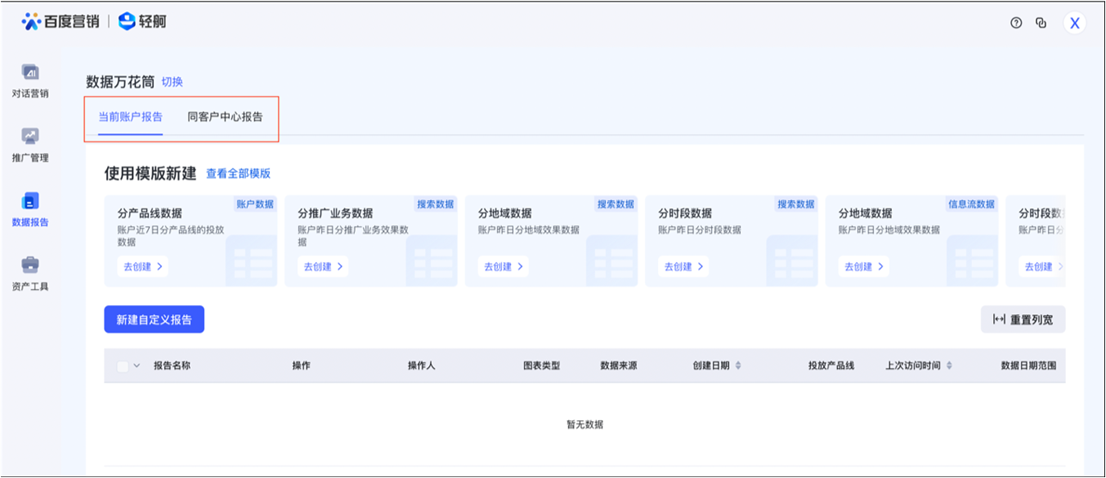Sort by 创建日期 column
The height and width of the screenshot is (478, 1106).
click(x=738, y=367)
